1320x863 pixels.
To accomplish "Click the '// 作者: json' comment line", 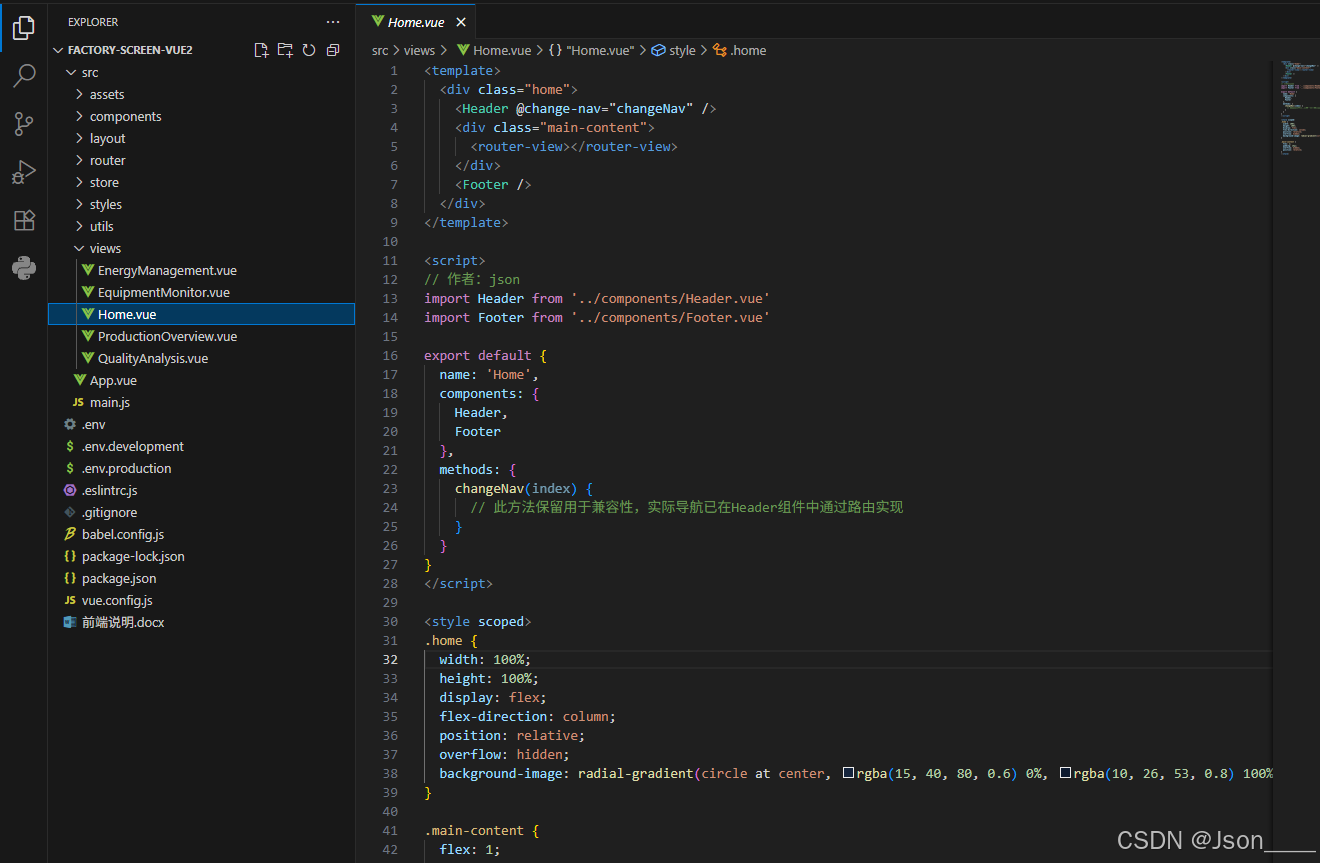I will click(472, 279).
